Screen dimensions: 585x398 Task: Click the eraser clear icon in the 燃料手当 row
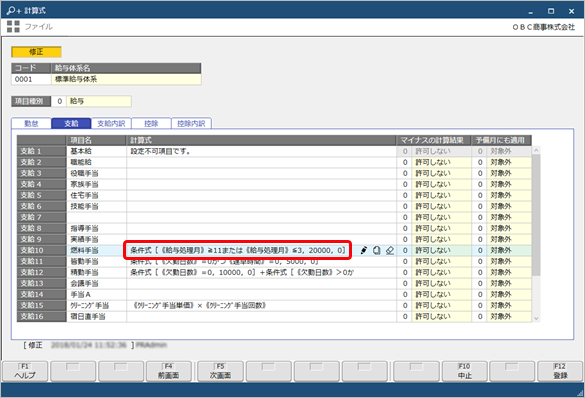pyautogui.click(x=390, y=250)
